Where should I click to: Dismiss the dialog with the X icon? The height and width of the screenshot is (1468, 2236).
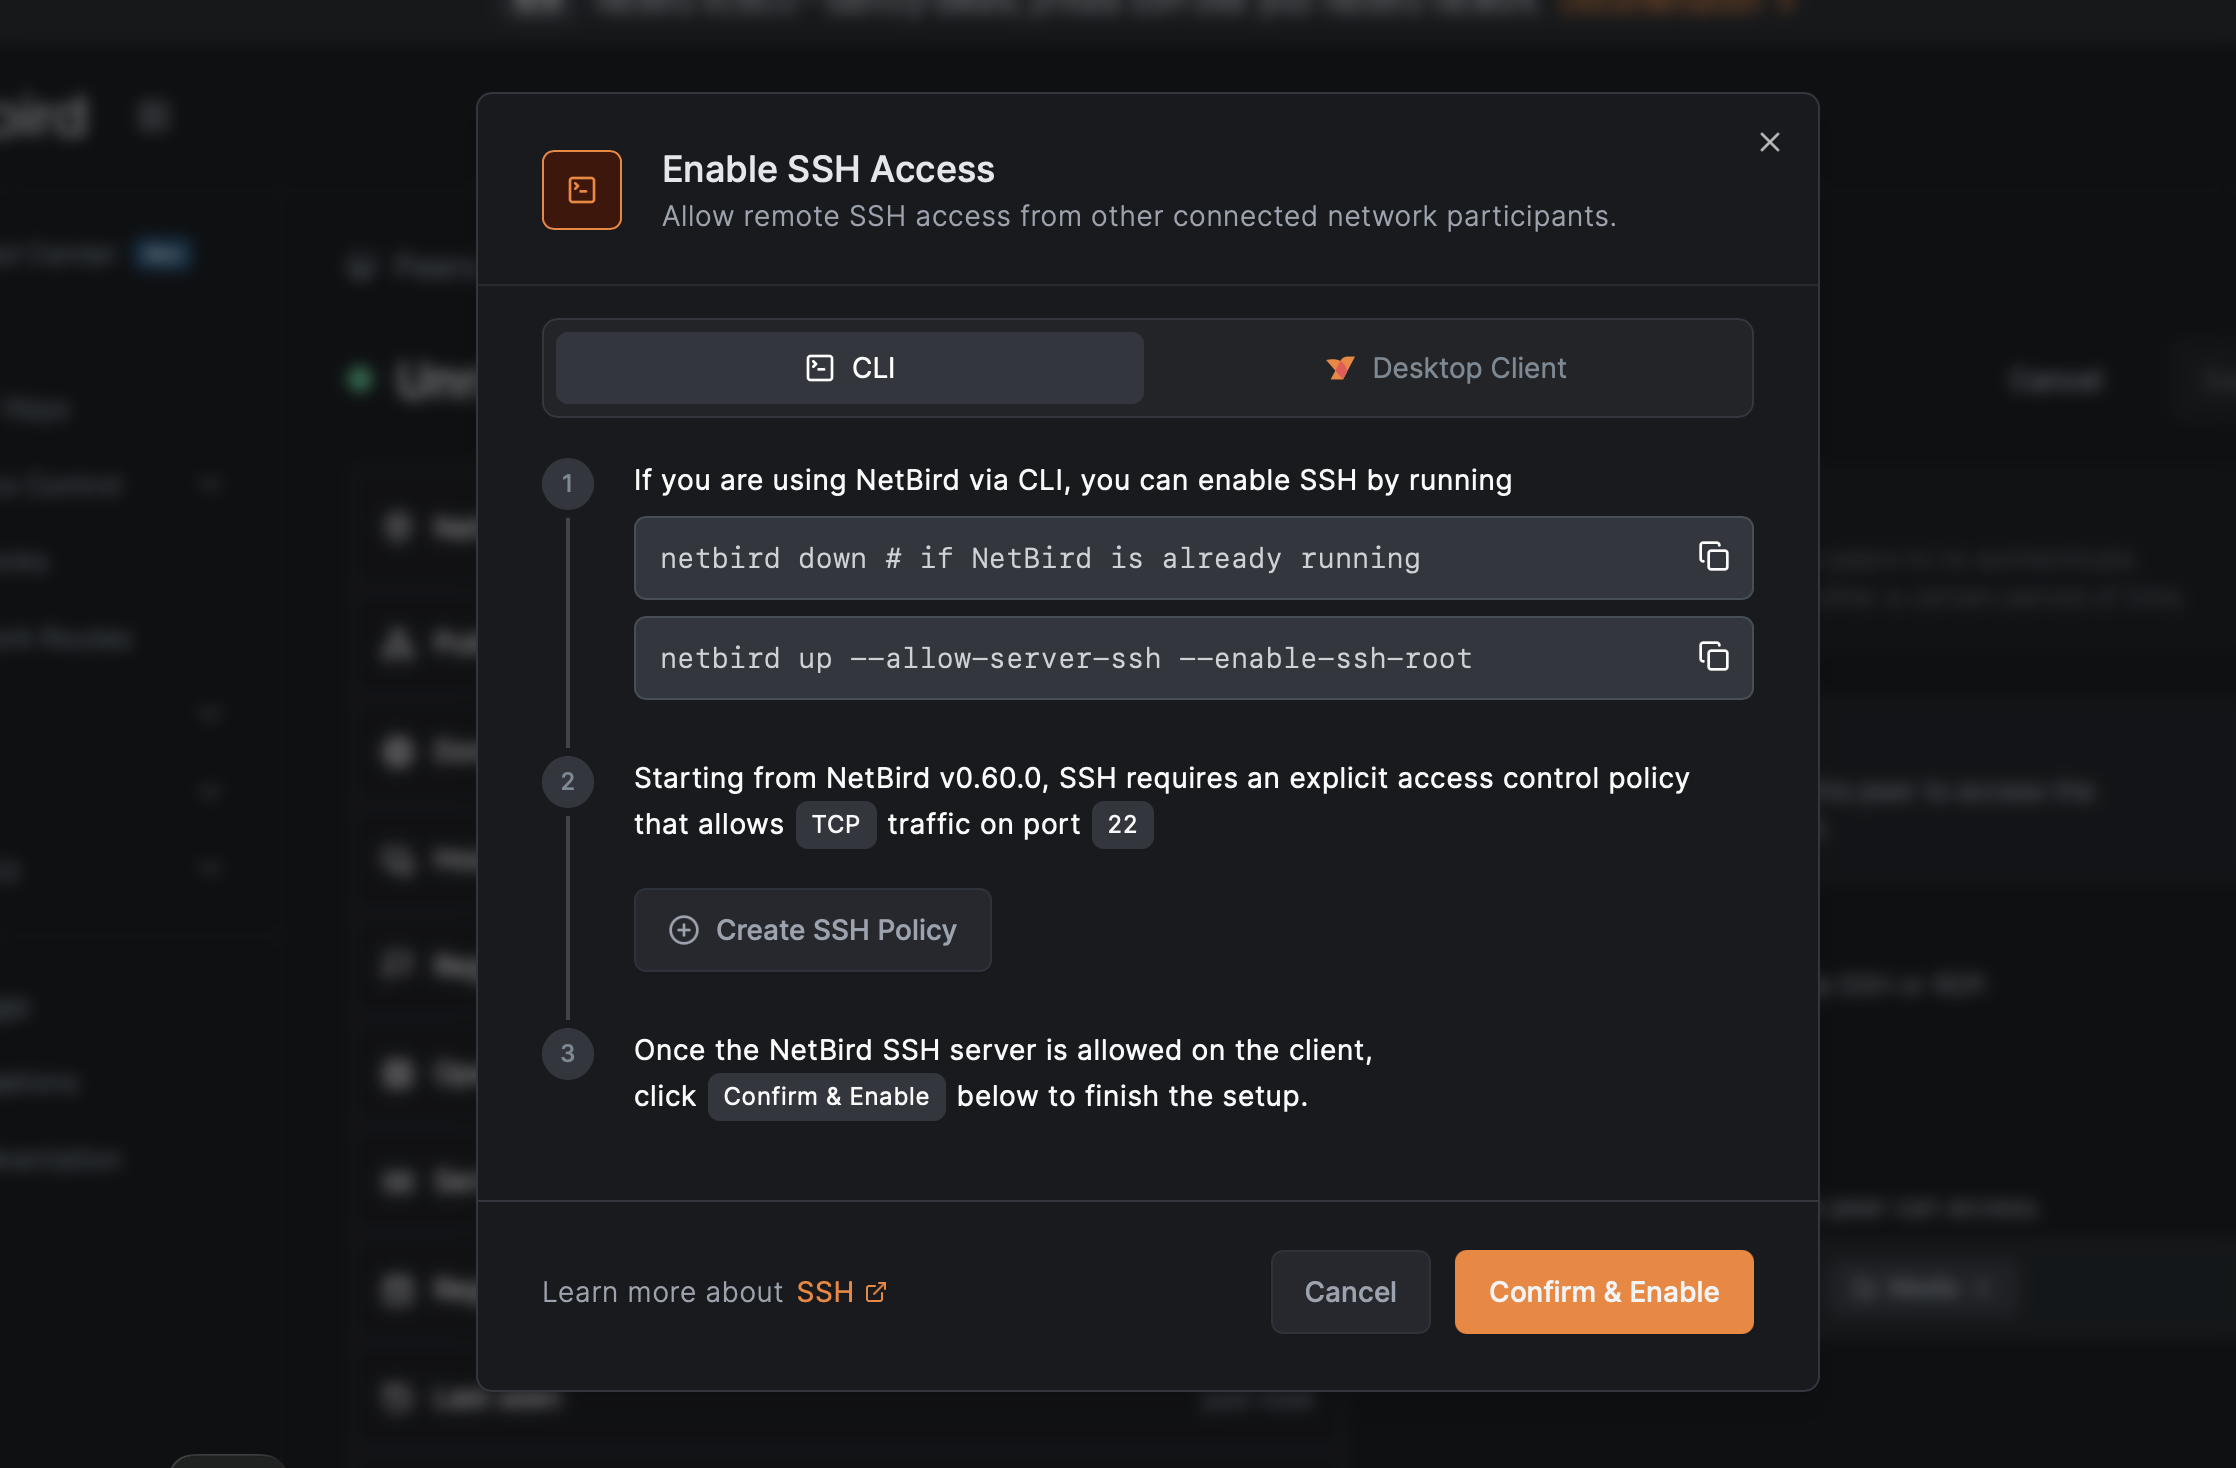tap(1769, 142)
